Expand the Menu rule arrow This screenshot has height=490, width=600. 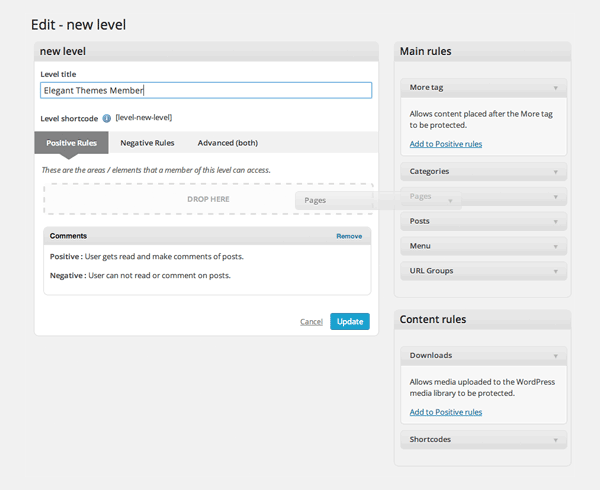(x=556, y=247)
